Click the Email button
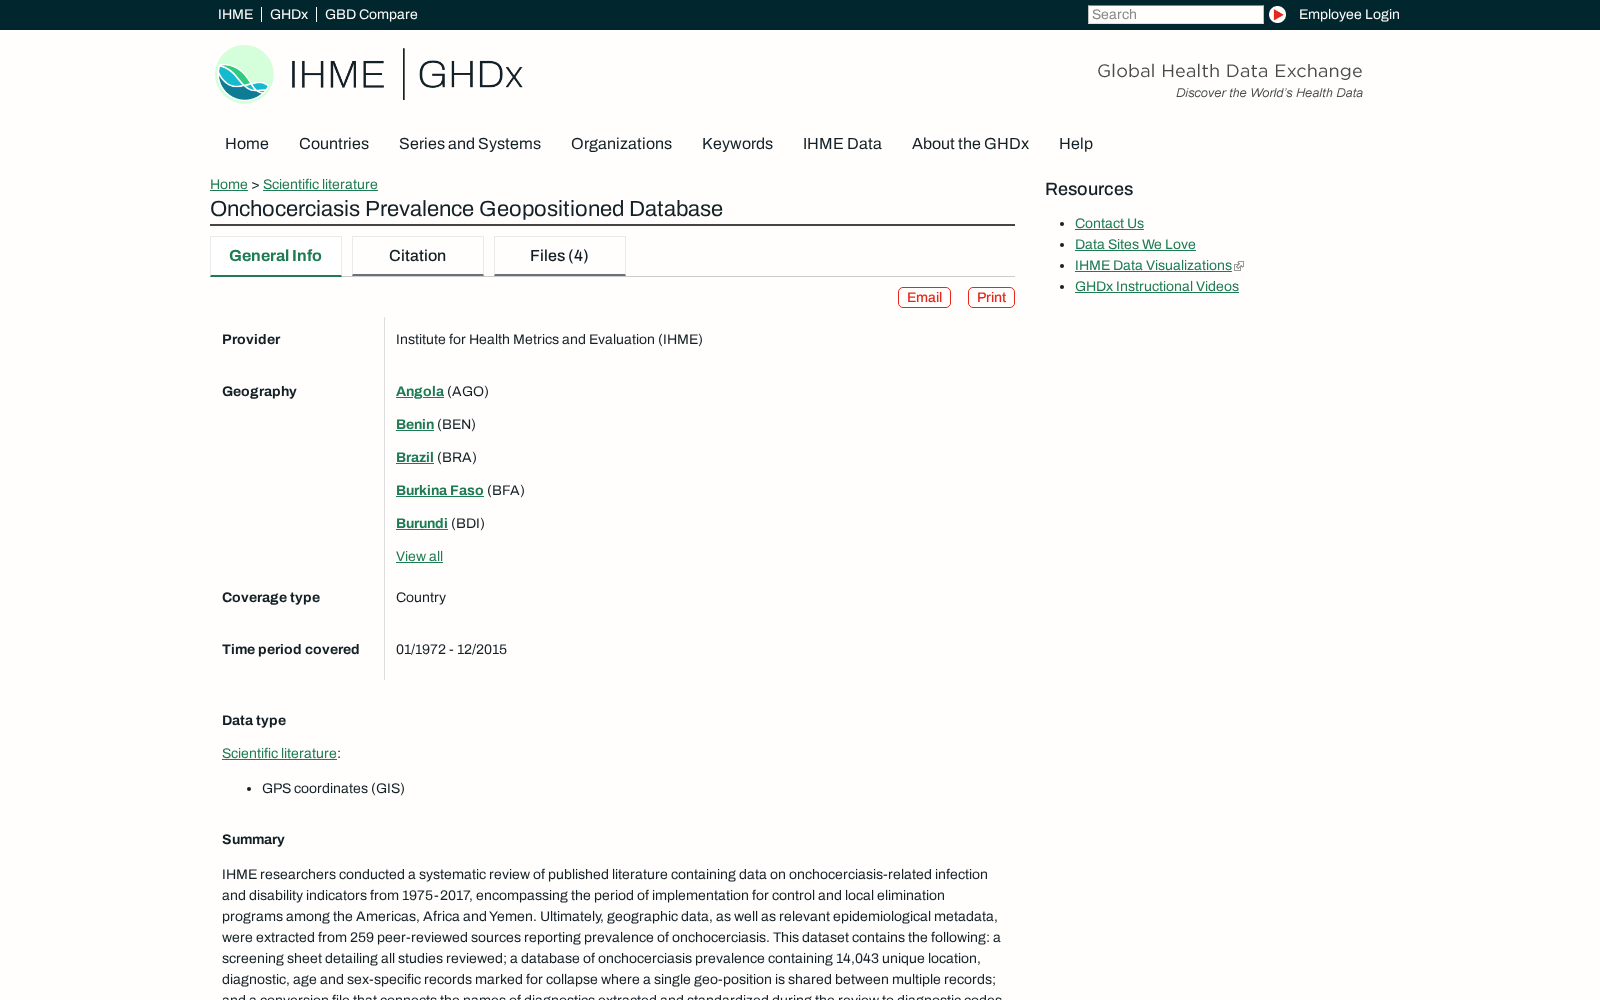 (x=924, y=297)
